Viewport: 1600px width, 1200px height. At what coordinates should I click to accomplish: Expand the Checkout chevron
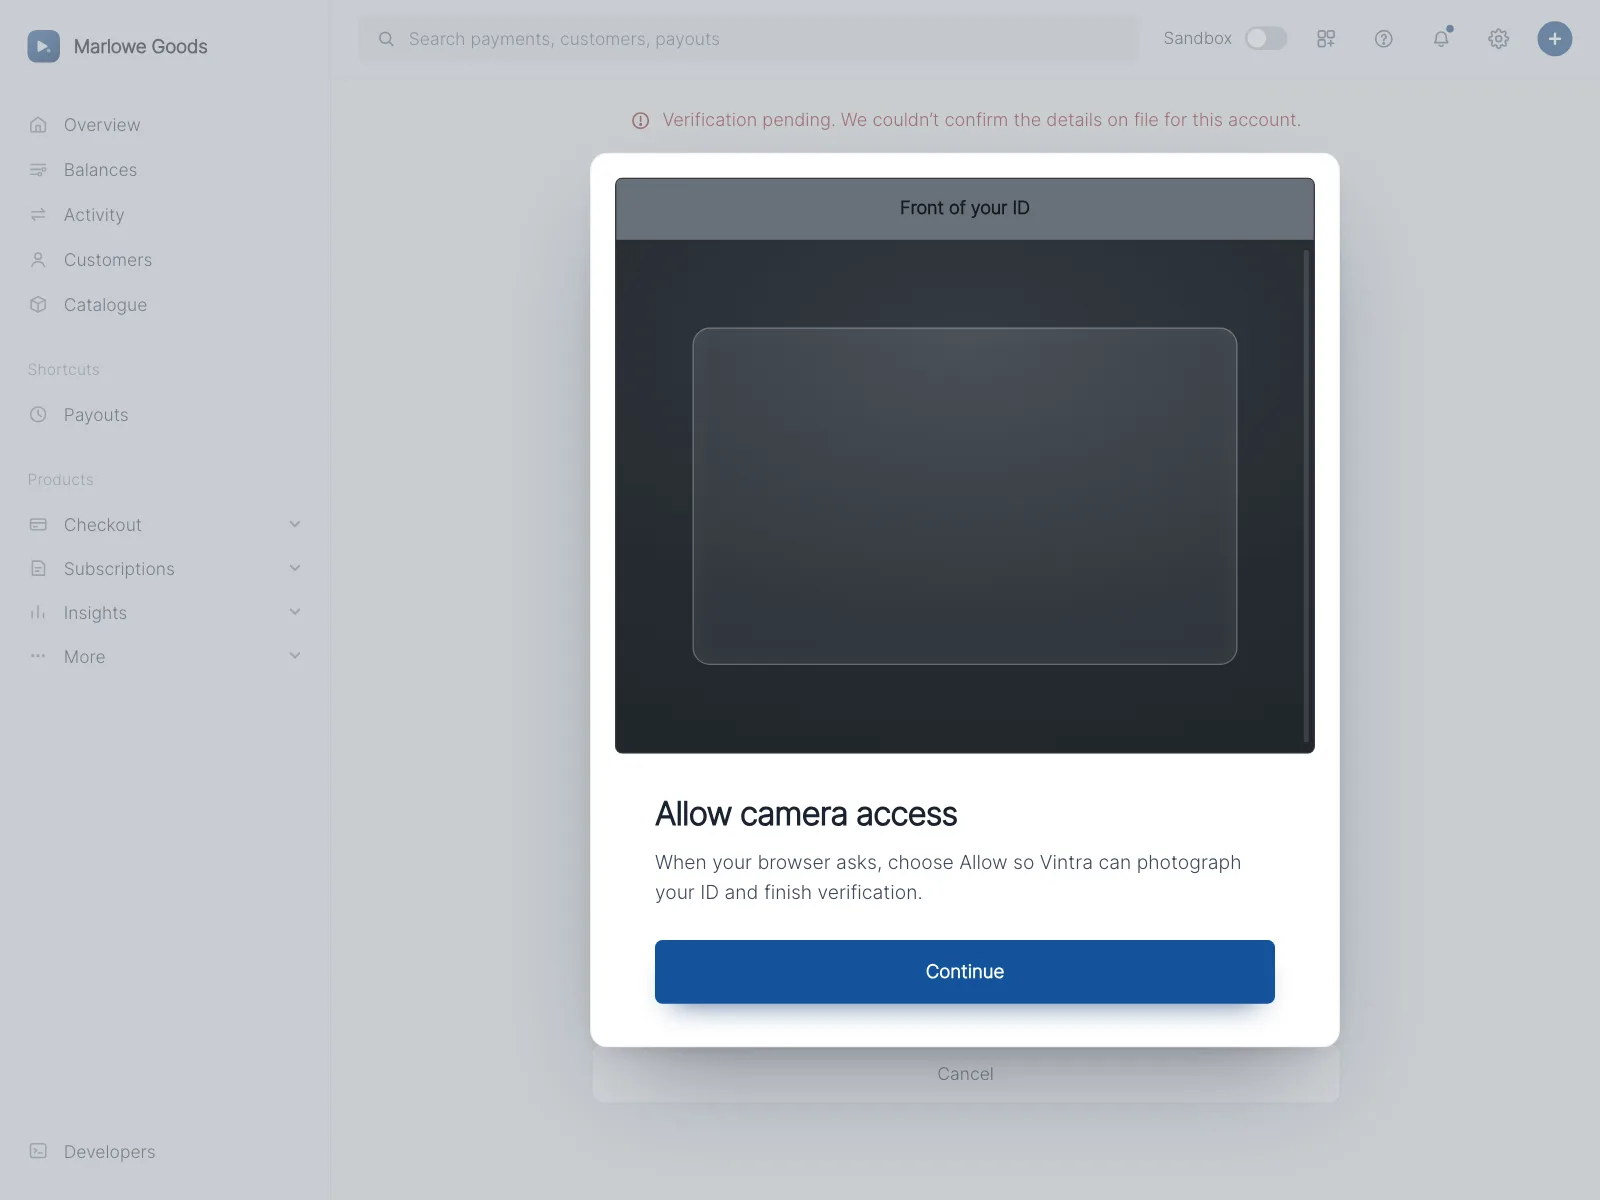(295, 524)
